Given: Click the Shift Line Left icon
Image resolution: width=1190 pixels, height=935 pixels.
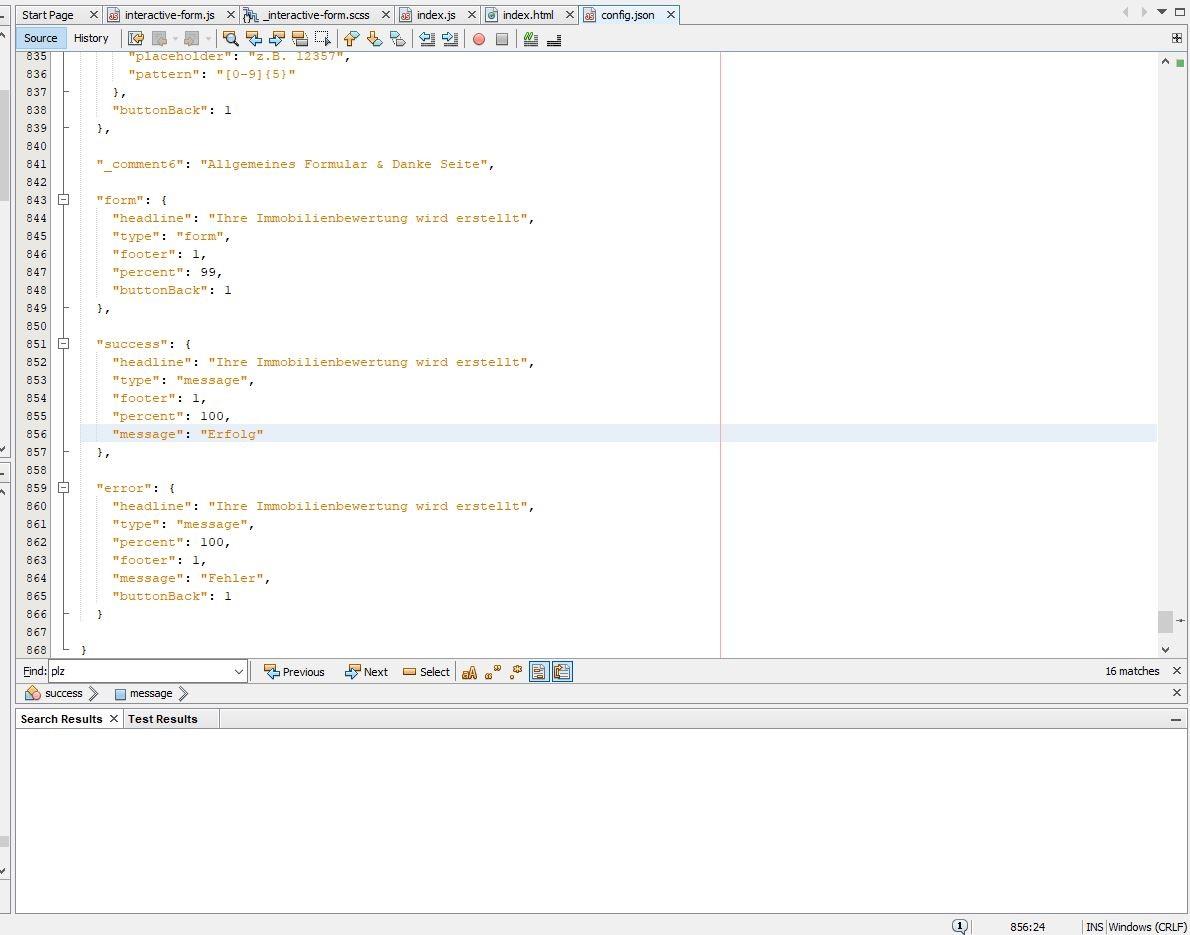Looking at the screenshot, I should click(427, 39).
